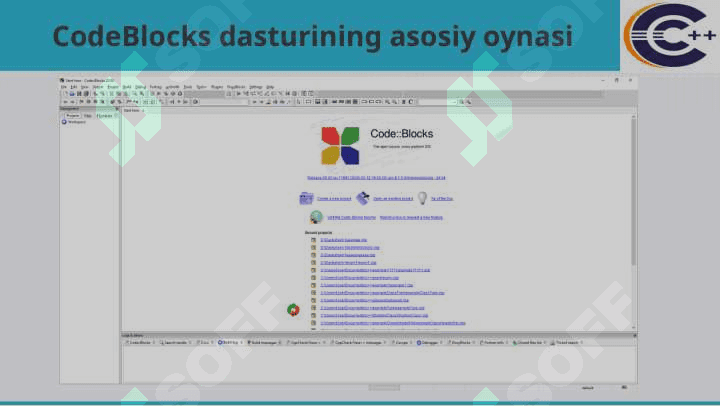Image resolution: width=720 pixels, height=406 pixels.
Task: Click the New file toolbar icon
Action: pos(66,94)
